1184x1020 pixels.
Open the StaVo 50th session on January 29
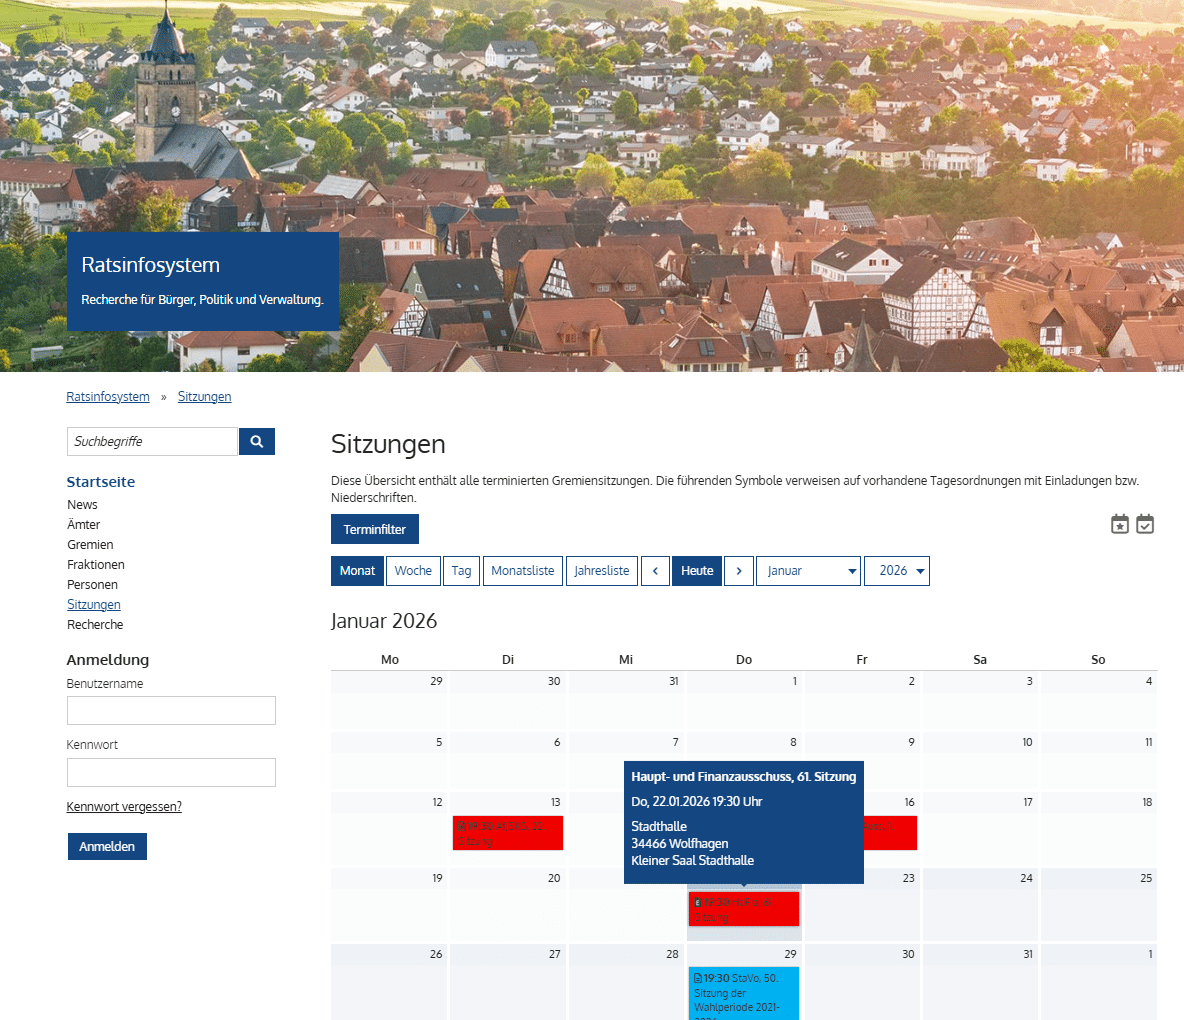pos(743,992)
